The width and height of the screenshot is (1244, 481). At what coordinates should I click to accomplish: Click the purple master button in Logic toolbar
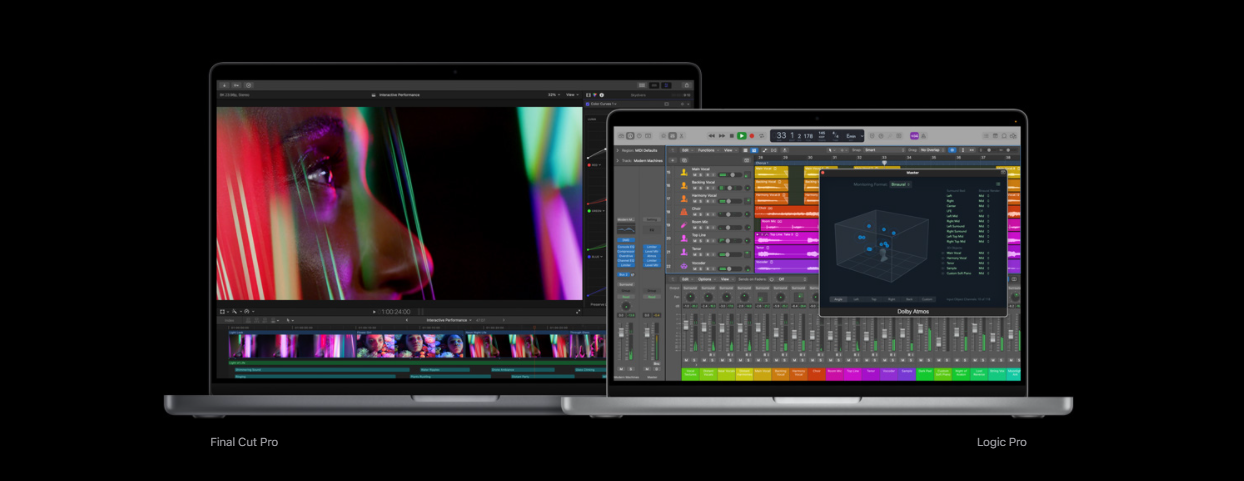[x=914, y=136]
